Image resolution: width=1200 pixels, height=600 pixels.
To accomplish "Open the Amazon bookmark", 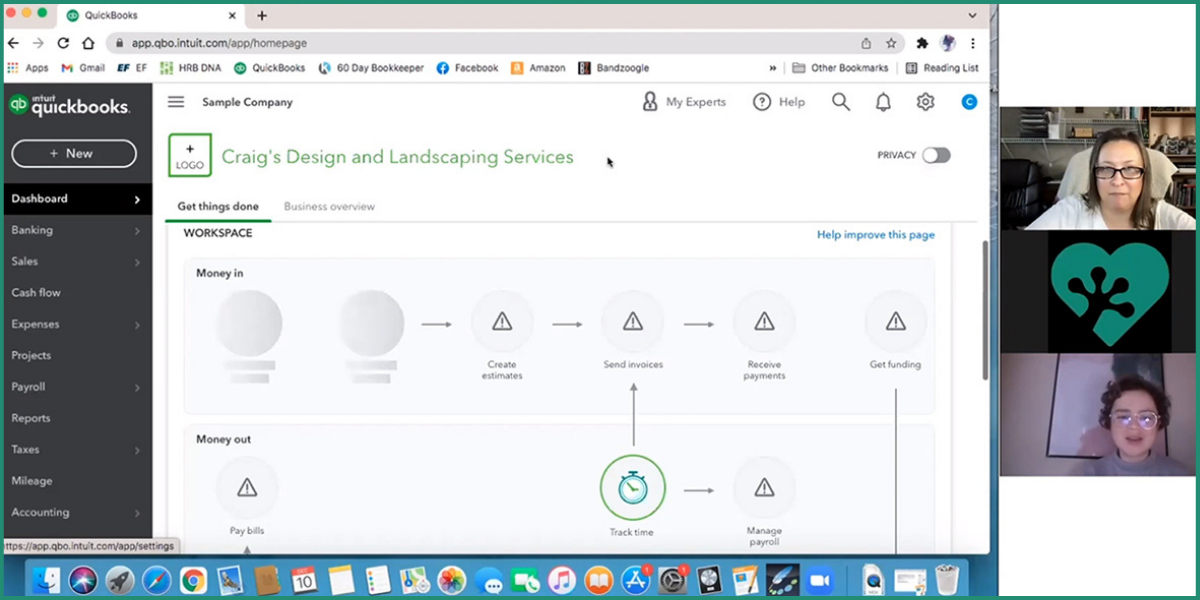I will [x=538, y=68].
